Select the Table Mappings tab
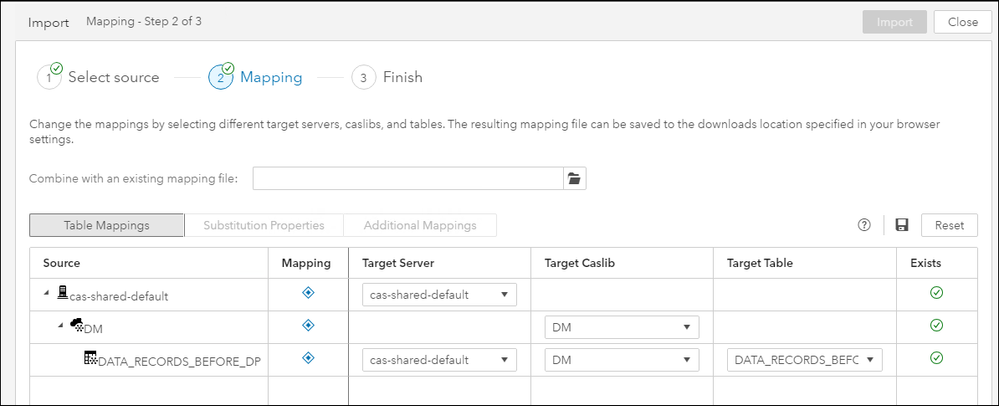The width and height of the screenshot is (999, 406). pos(106,225)
